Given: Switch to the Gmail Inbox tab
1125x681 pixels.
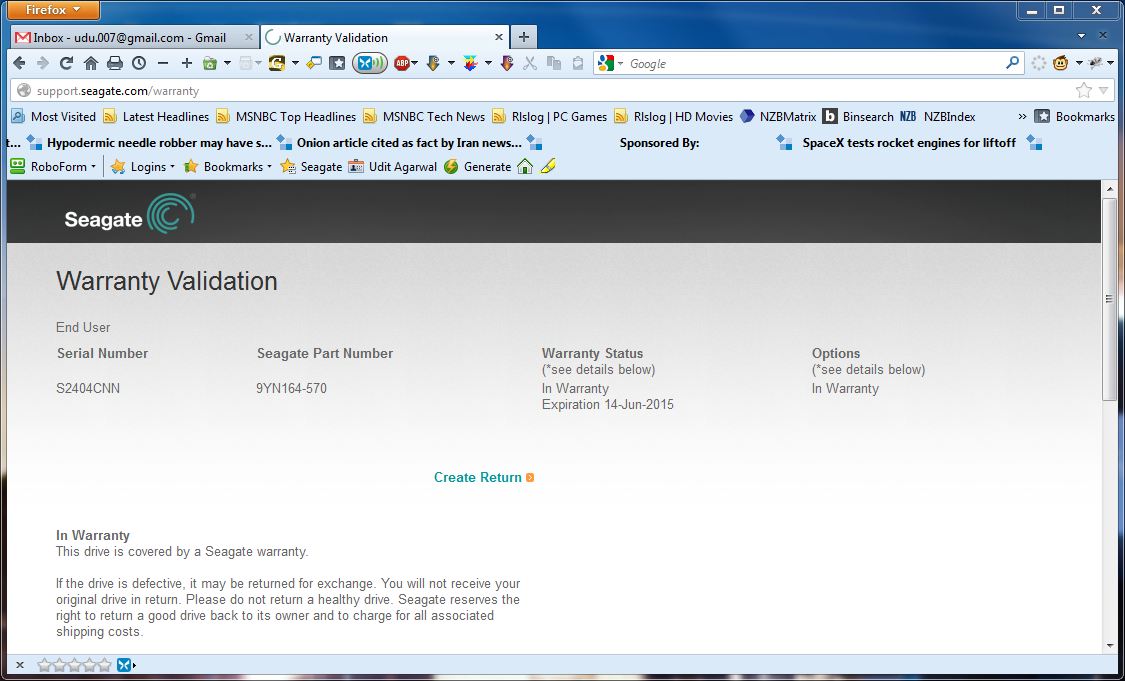Looking at the screenshot, I should tap(134, 37).
